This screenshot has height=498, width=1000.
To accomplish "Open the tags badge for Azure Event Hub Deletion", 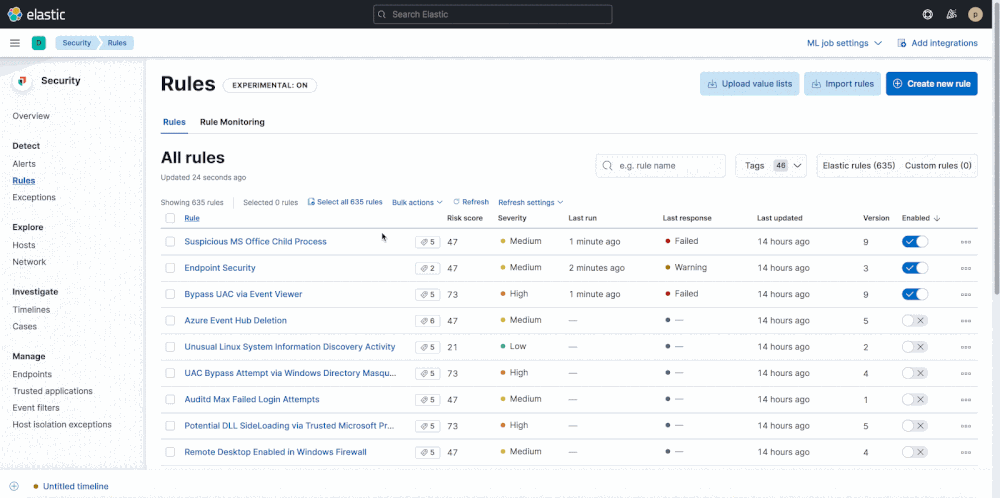I will pos(427,320).
